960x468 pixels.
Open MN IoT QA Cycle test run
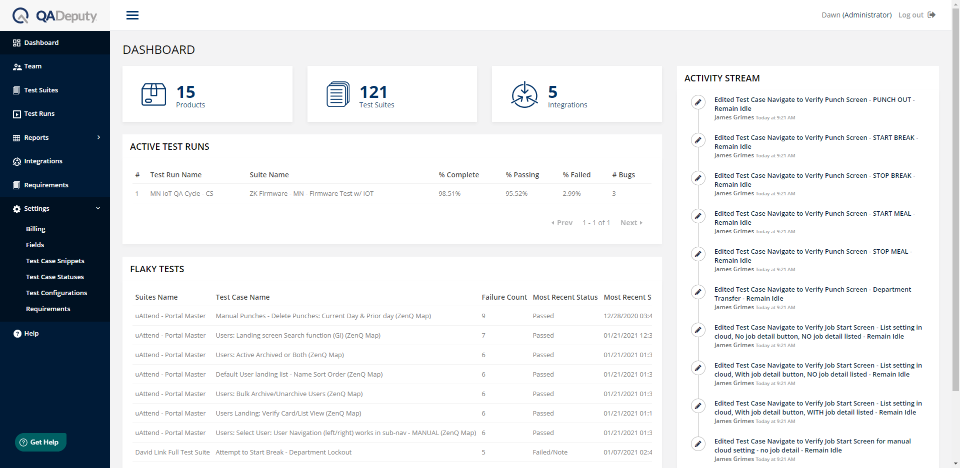(x=181, y=193)
